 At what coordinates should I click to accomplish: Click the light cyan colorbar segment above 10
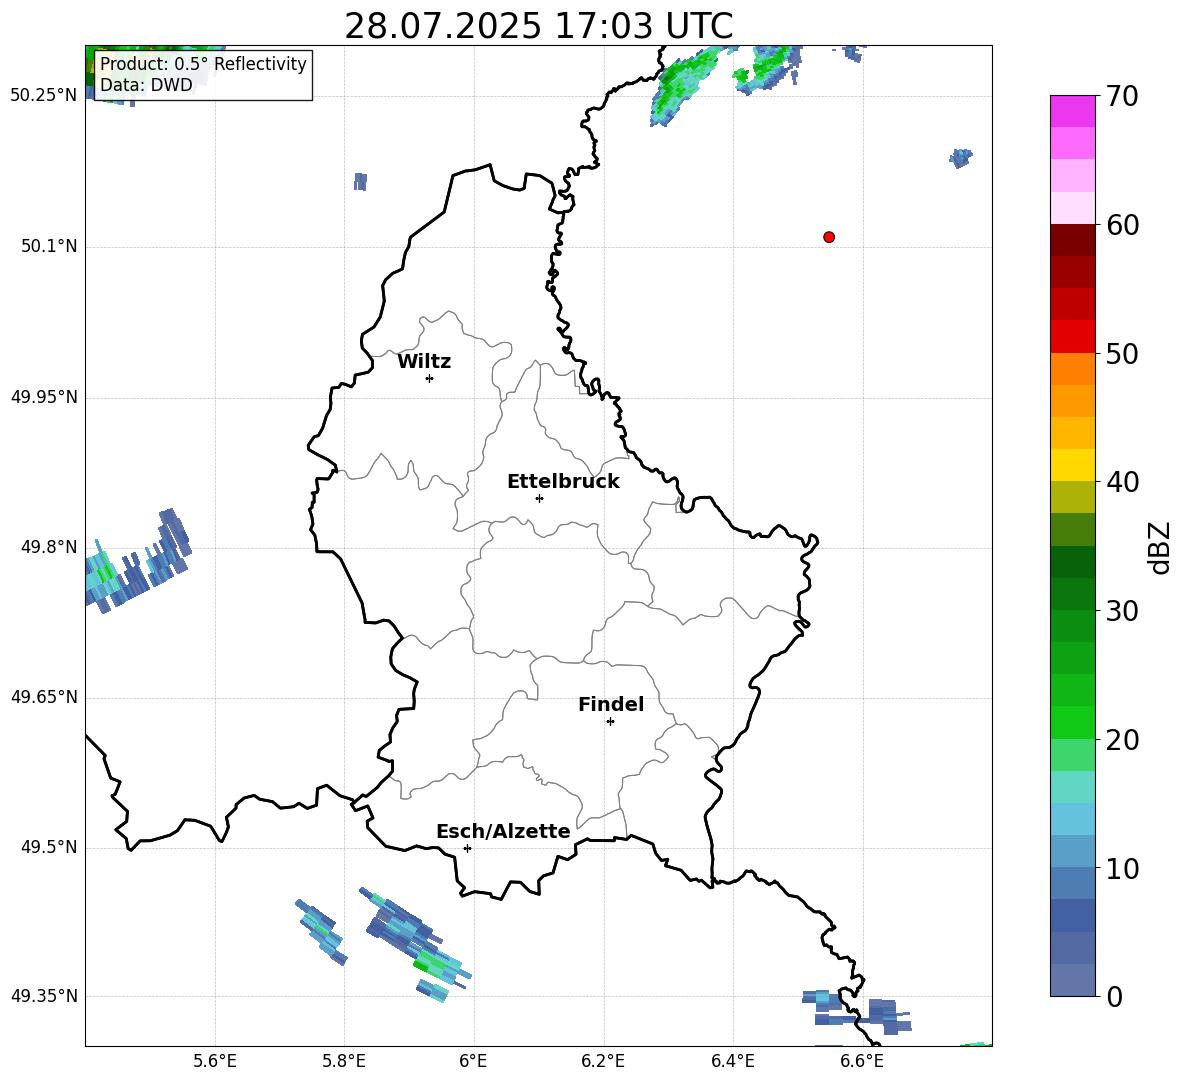coord(1072,851)
